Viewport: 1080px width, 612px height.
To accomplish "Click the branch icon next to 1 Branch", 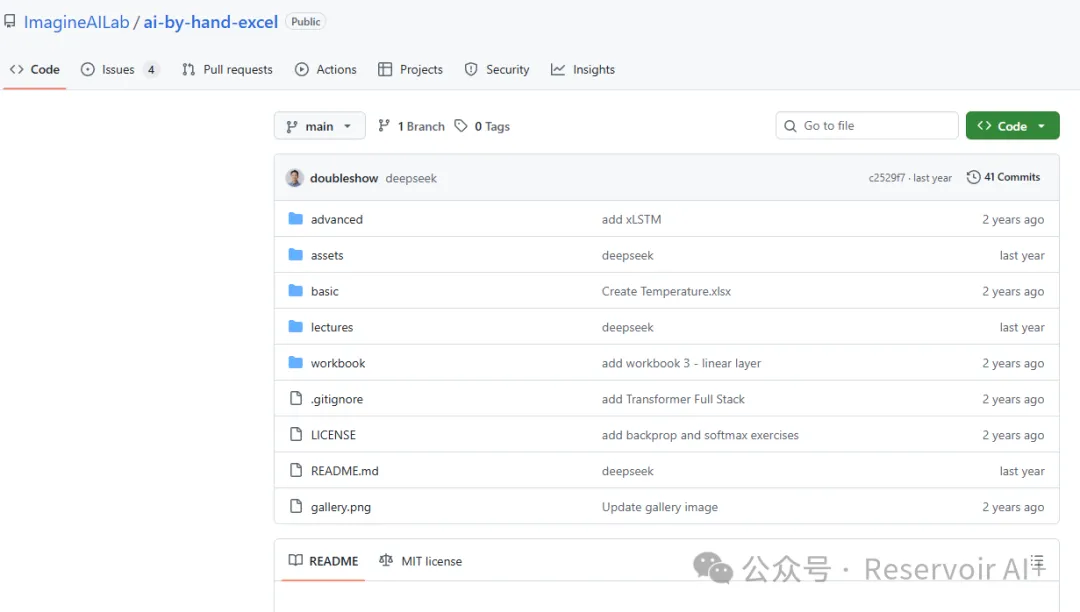I will (x=384, y=125).
